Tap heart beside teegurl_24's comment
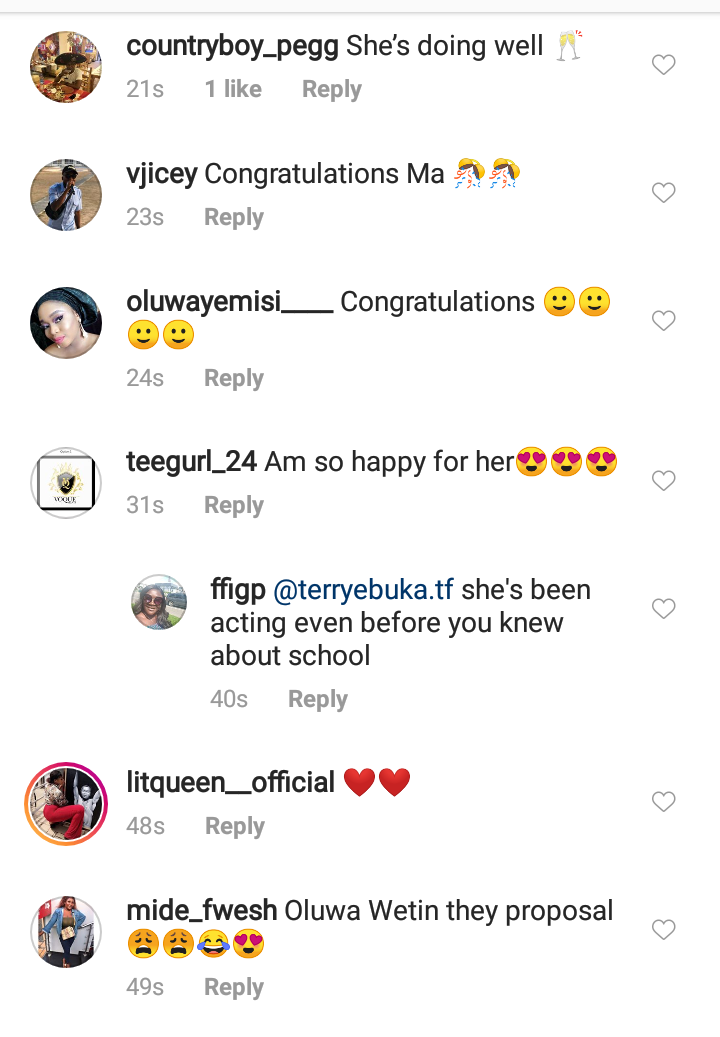720x1037 pixels. [x=664, y=481]
